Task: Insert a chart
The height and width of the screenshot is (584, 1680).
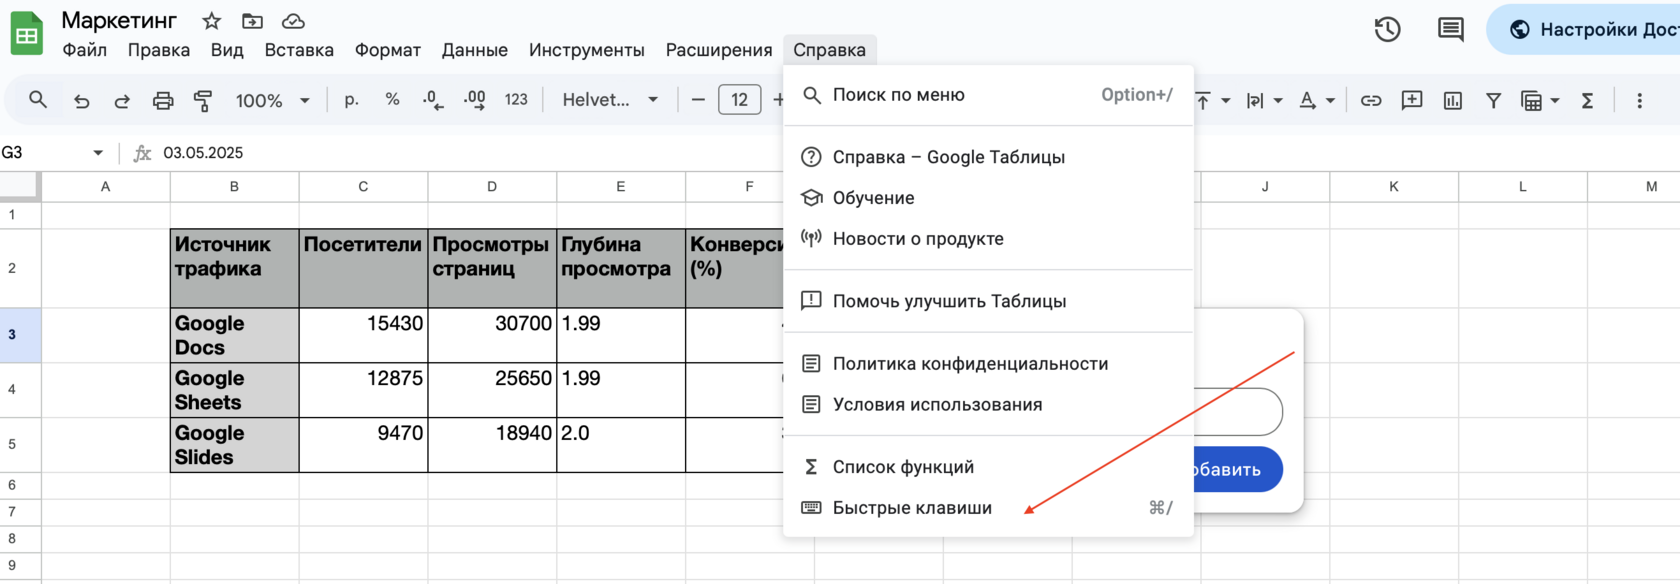Action: [x=1453, y=100]
